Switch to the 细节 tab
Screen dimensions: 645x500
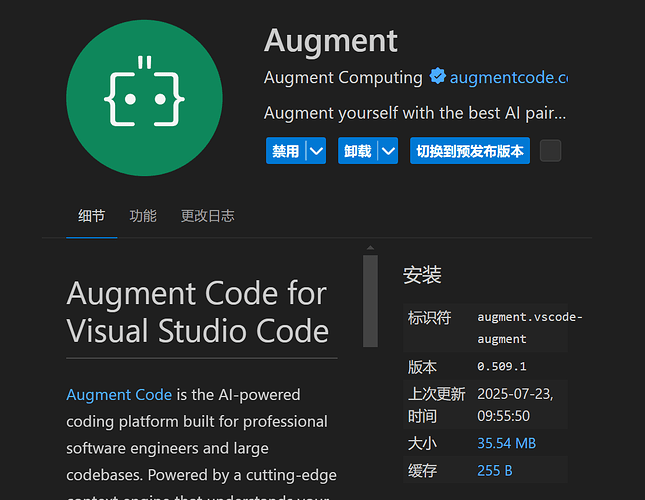click(91, 216)
